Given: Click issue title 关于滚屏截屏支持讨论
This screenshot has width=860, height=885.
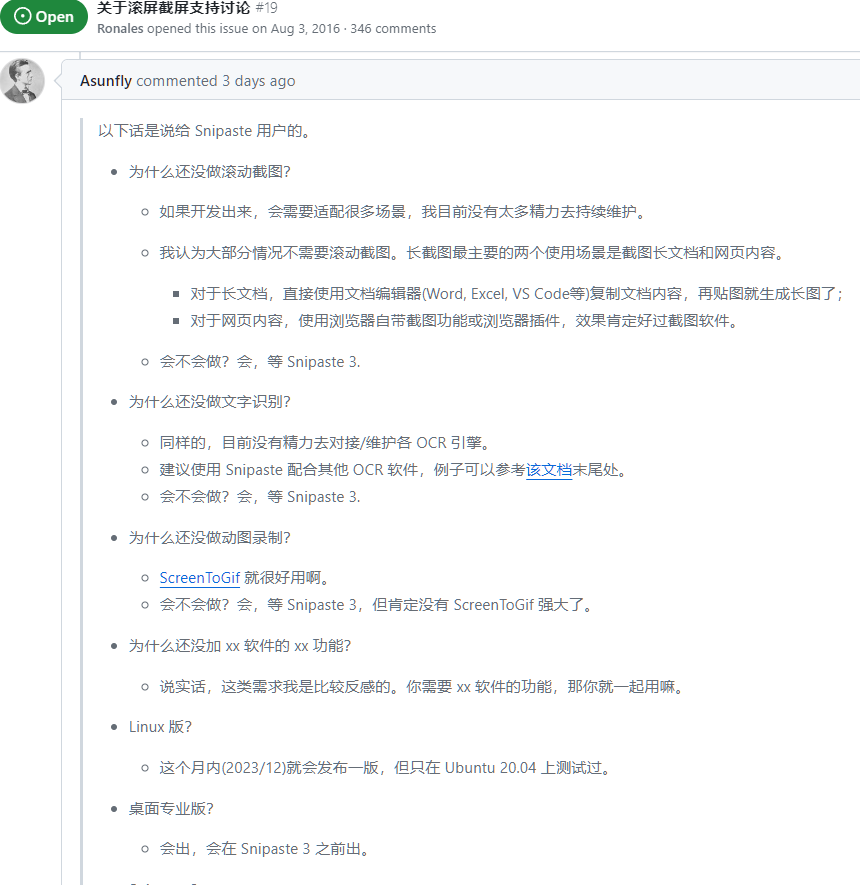Looking at the screenshot, I should click(x=173, y=8).
